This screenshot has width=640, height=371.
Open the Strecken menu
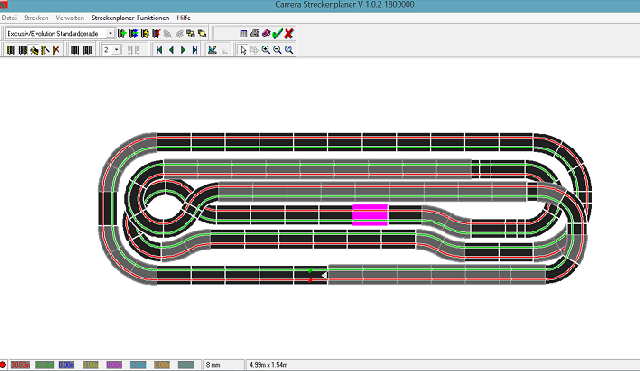pyautogui.click(x=36, y=18)
